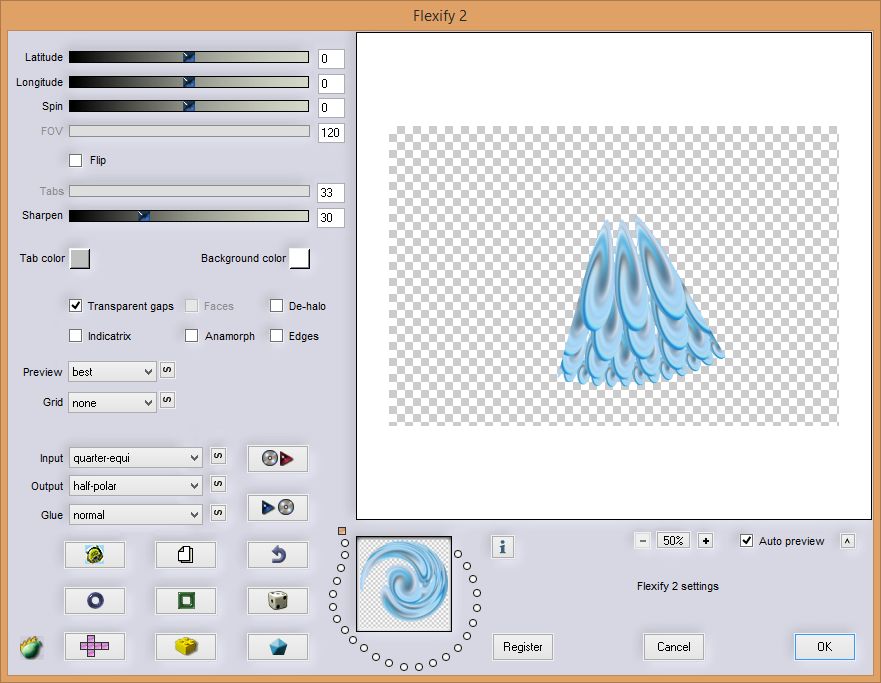The width and height of the screenshot is (881, 683).
Task: Toggle the Auto preview checkbox
Action: click(746, 541)
